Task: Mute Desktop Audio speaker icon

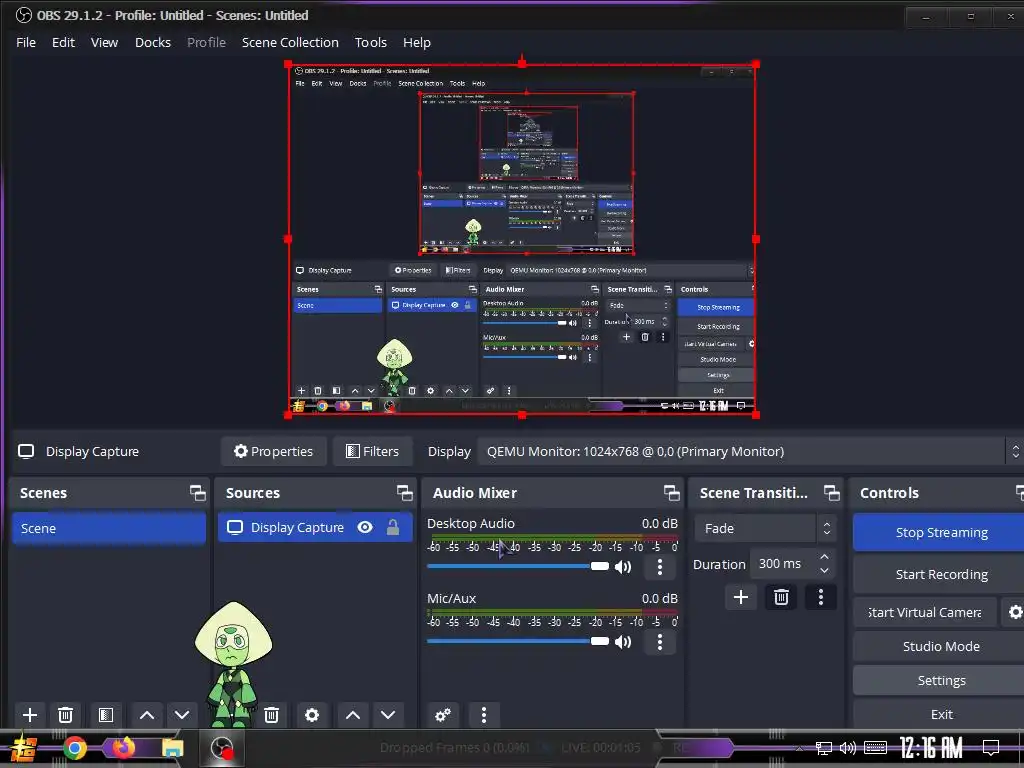Action: [623, 567]
